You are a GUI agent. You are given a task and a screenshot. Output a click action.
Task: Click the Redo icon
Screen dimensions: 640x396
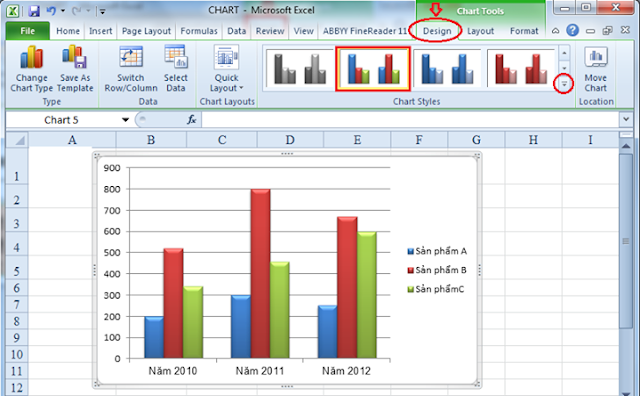click(x=76, y=11)
